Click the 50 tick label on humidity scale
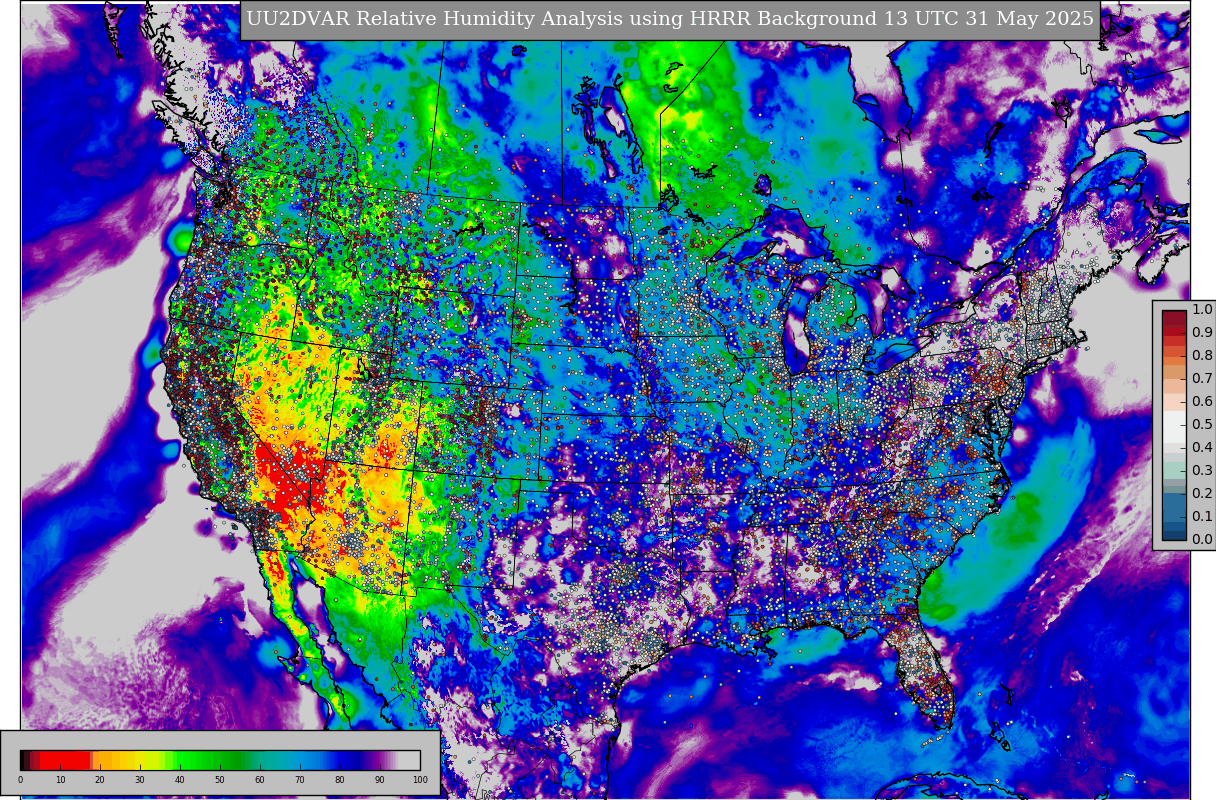Viewport: 1216px width, 800px height. pos(220,780)
